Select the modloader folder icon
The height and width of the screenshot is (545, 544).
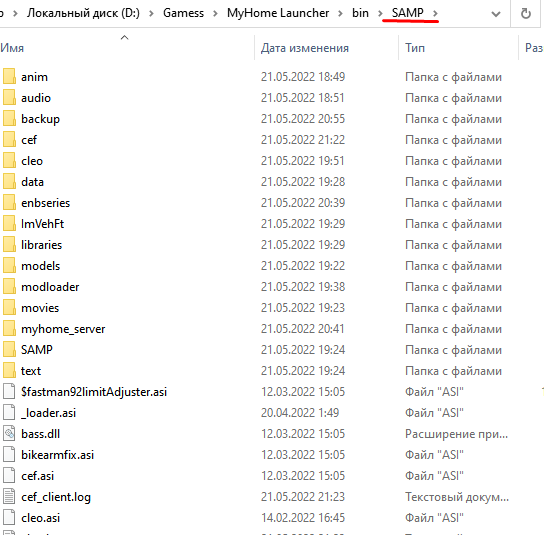click(9, 287)
